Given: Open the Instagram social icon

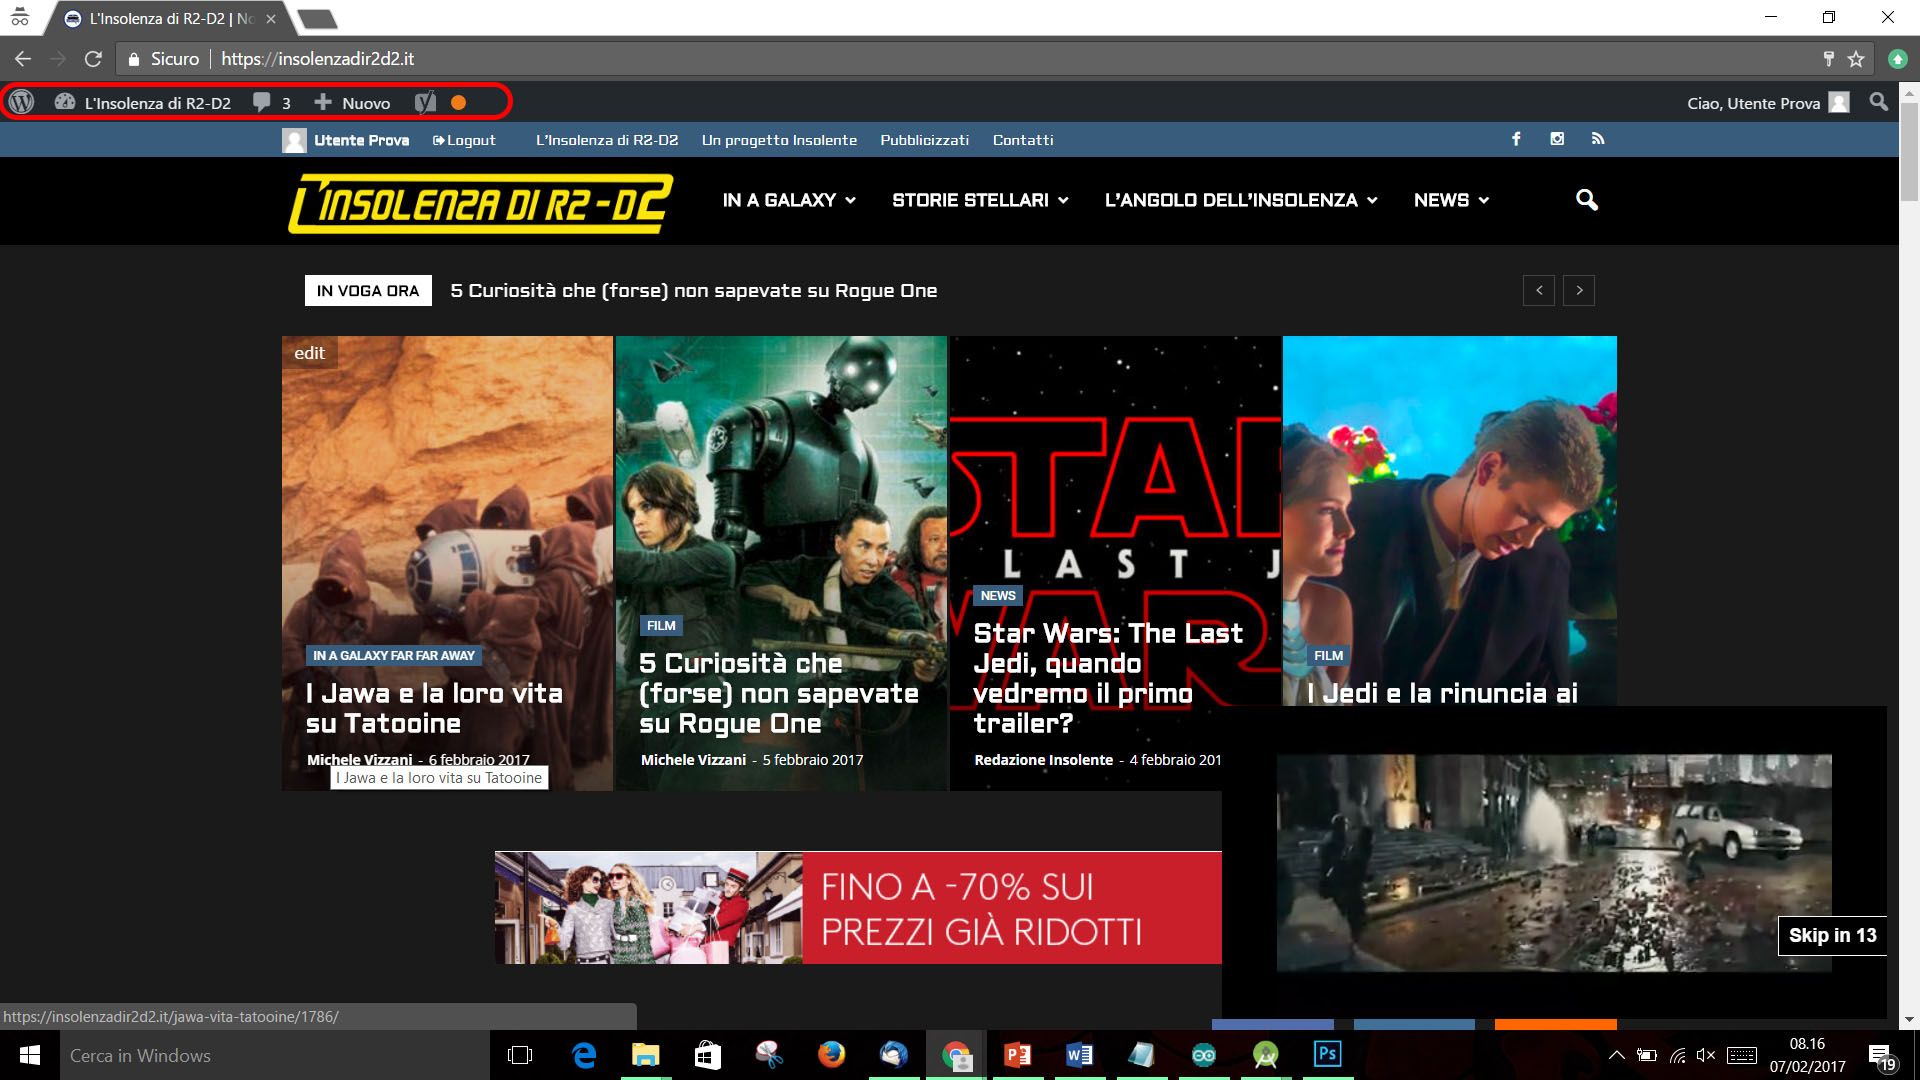Looking at the screenshot, I should [1557, 139].
